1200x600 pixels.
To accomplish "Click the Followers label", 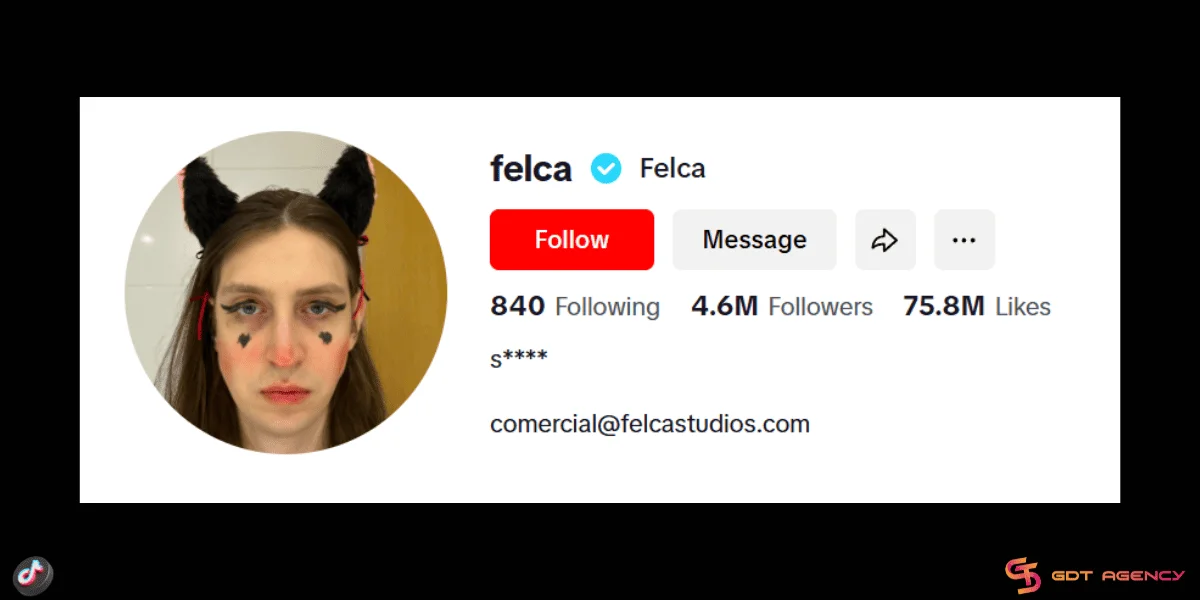I will [820, 307].
